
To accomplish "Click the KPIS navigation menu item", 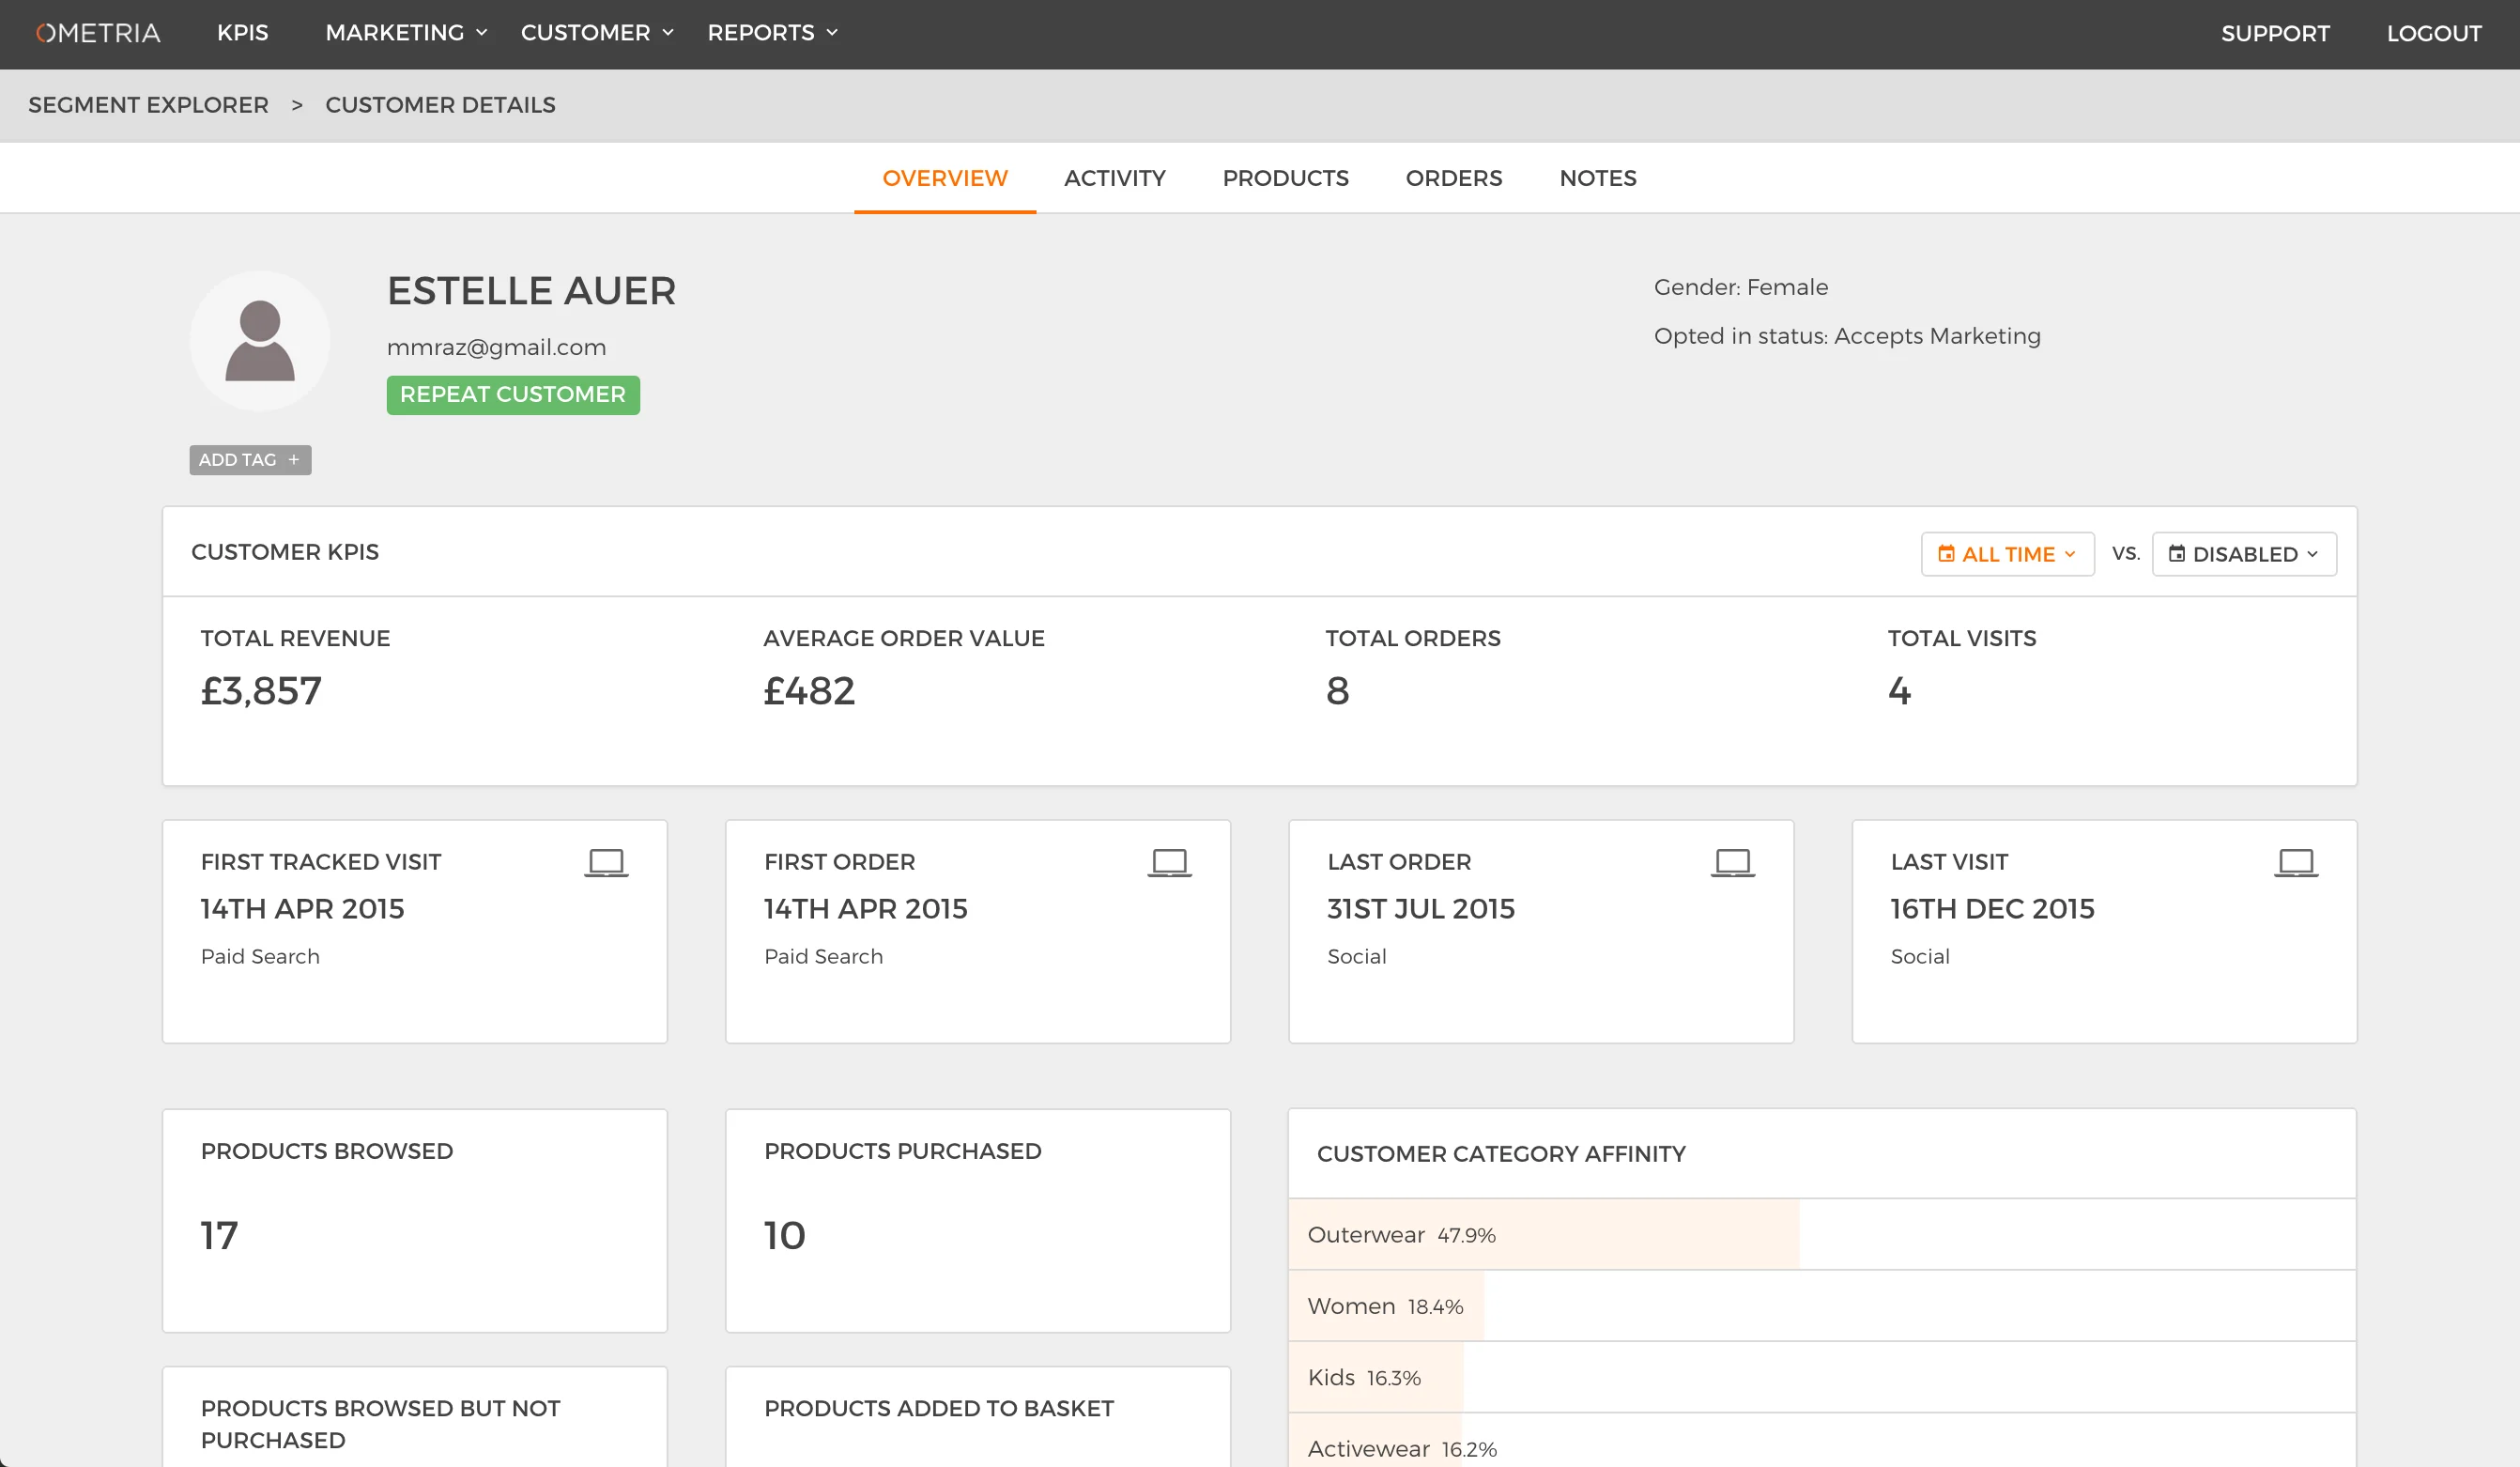I will [x=242, y=31].
